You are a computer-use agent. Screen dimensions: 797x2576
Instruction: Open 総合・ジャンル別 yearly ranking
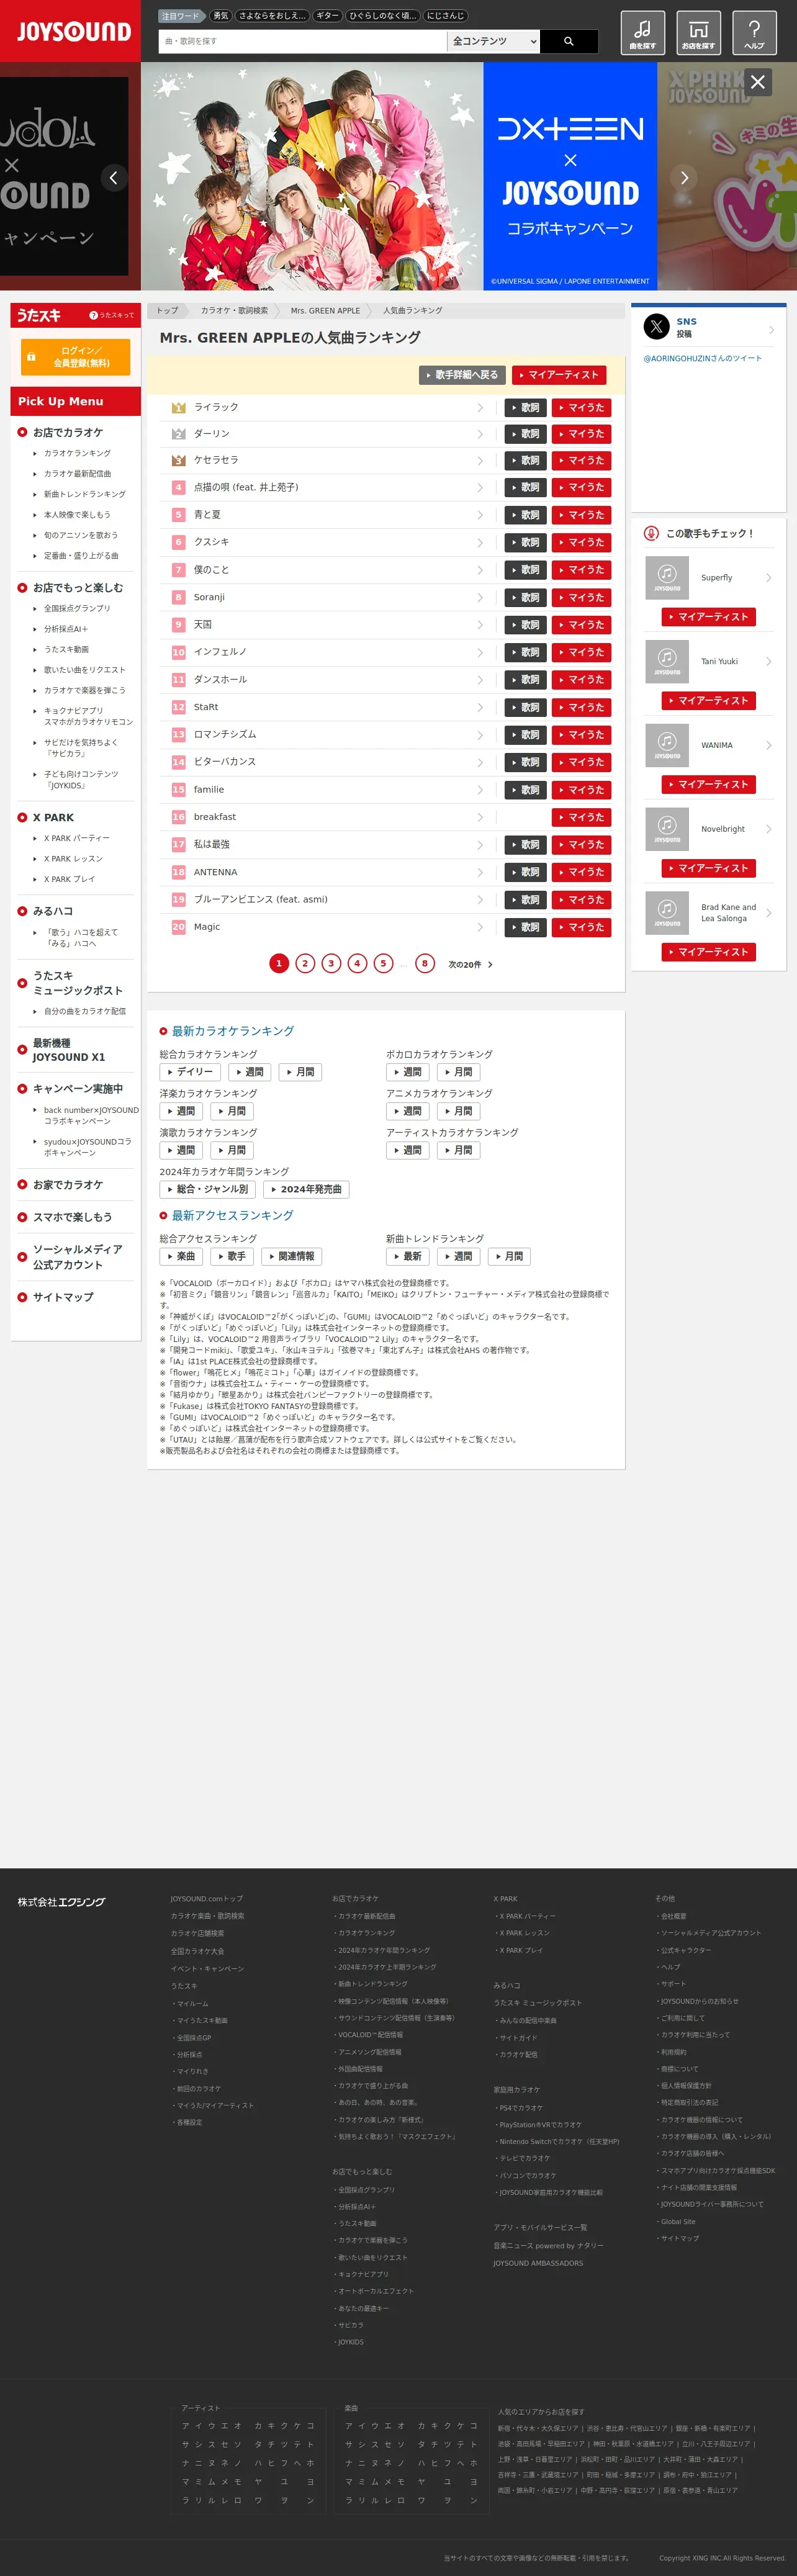207,1190
